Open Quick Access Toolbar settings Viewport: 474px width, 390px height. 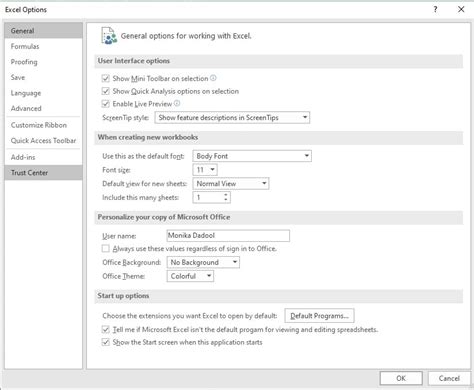click(x=43, y=141)
